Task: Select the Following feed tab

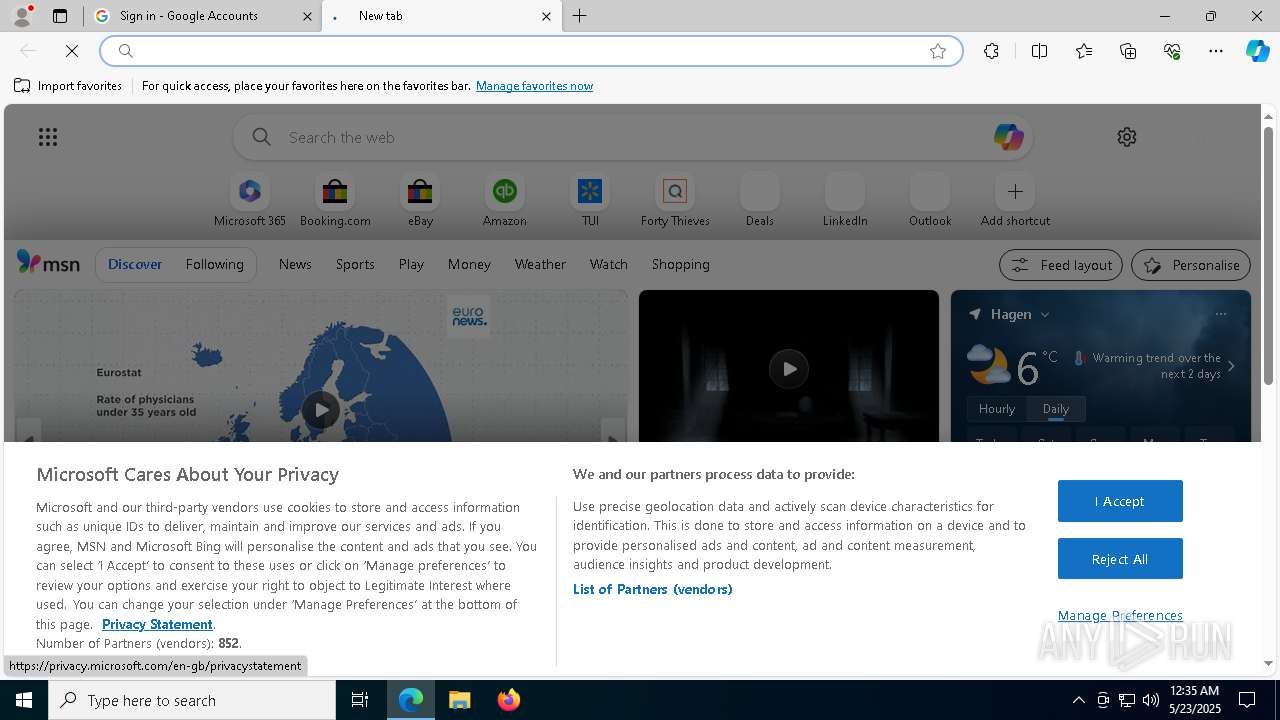Action: pos(214,264)
